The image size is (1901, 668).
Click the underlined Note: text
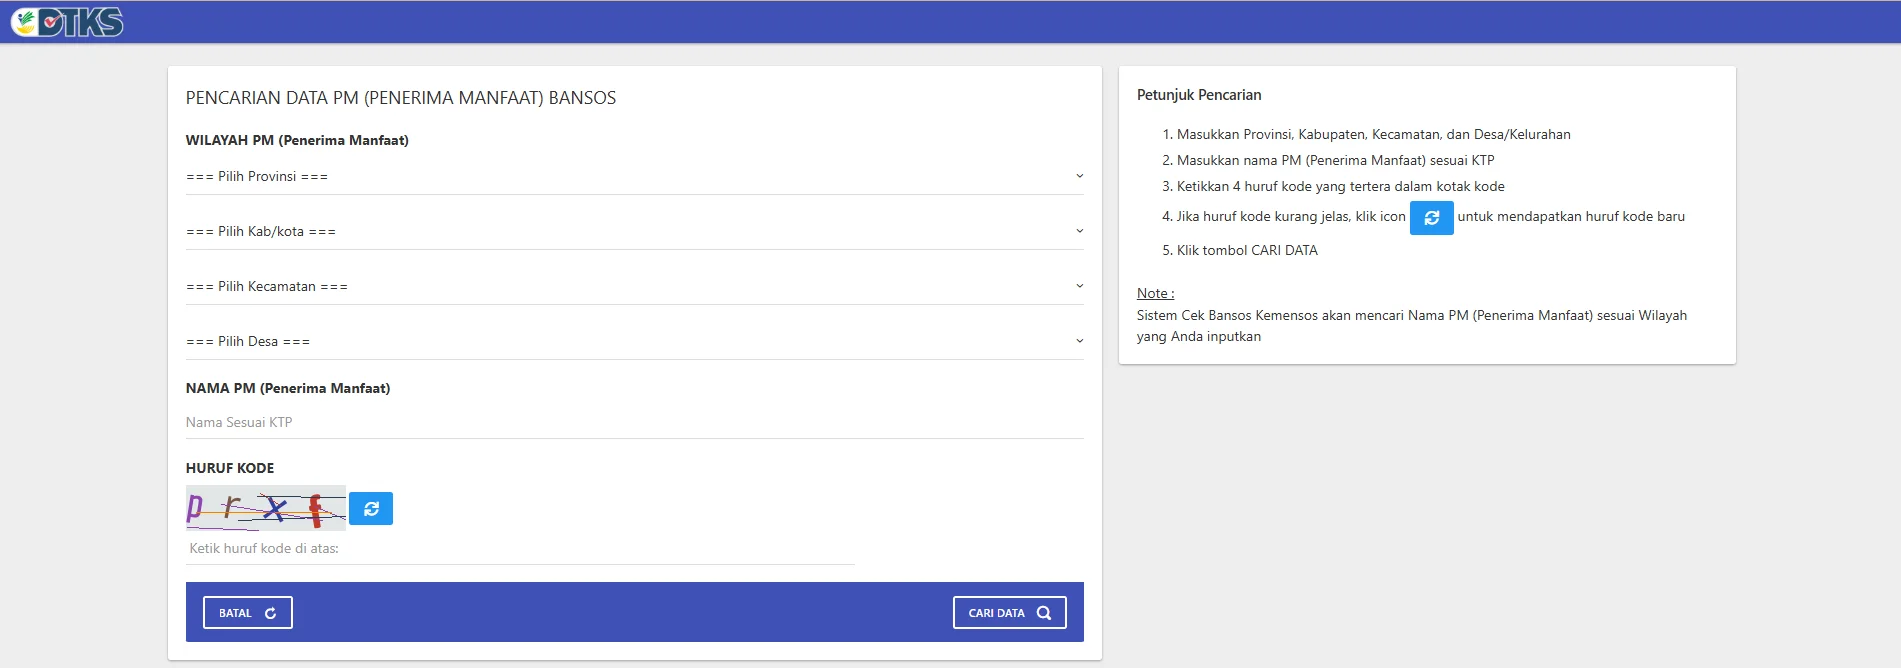[1155, 294]
